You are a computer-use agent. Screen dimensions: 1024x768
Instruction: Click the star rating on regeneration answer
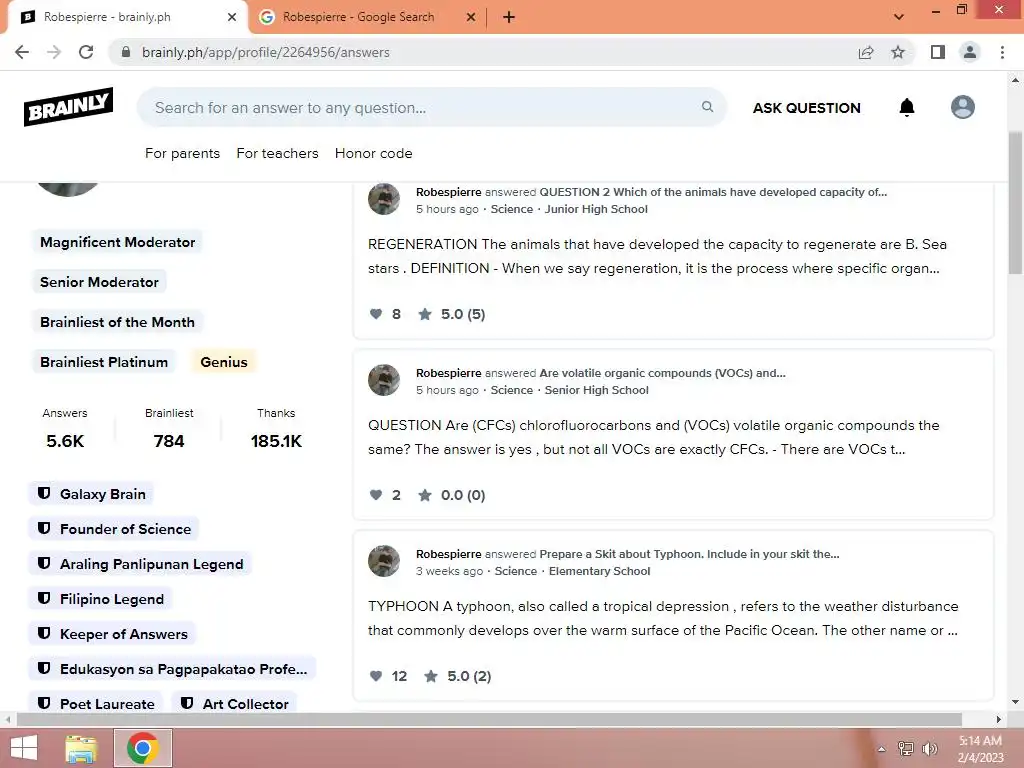(425, 314)
